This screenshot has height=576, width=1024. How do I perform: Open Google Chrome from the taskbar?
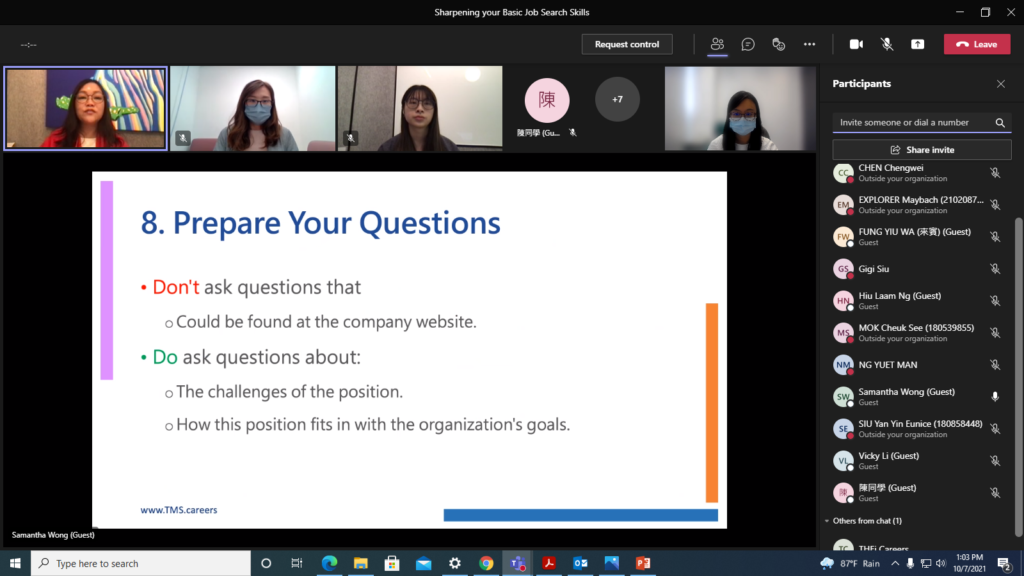pyautogui.click(x=486, y=563)
